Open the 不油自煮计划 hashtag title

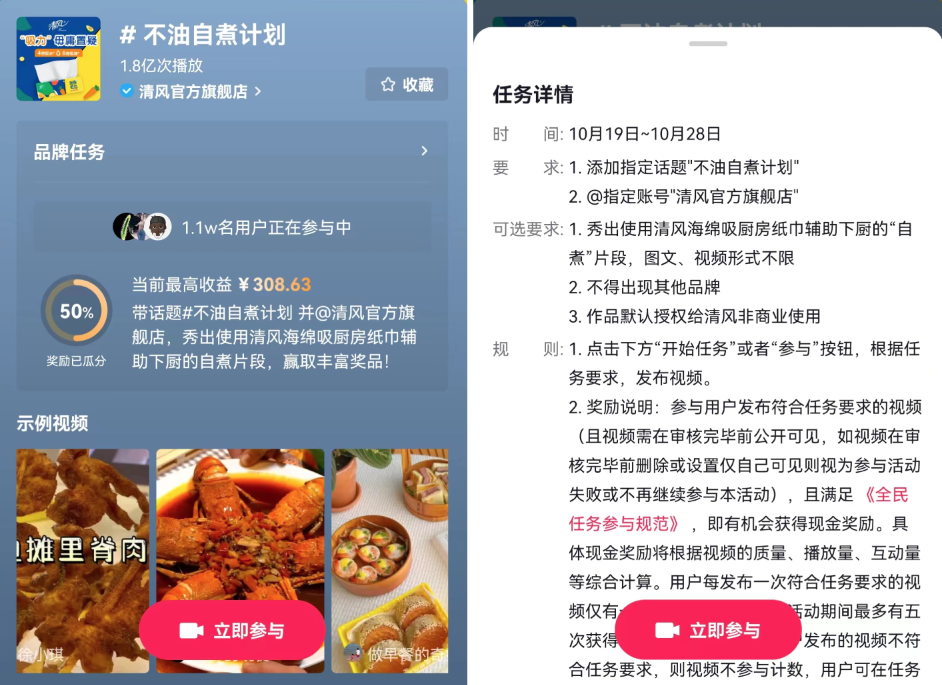click(202, 35)
